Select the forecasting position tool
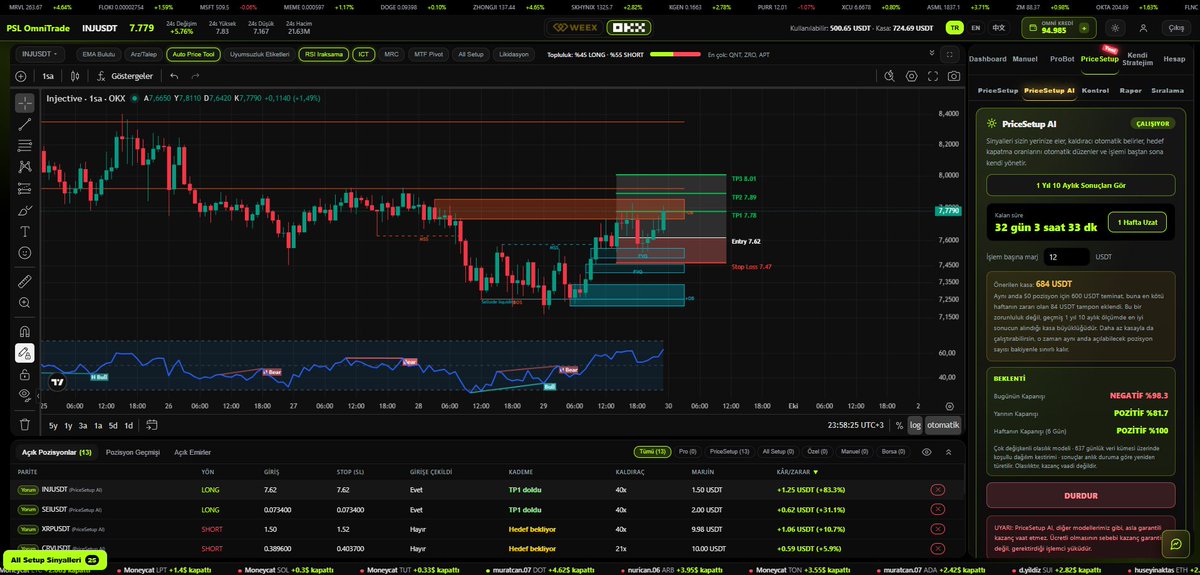 click(25, 188)
